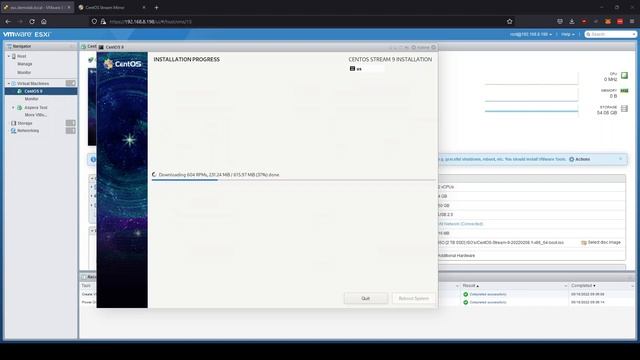This screenshot has width=640, height=360.
Task: Open Manage under Host
Action: (24, 64)
